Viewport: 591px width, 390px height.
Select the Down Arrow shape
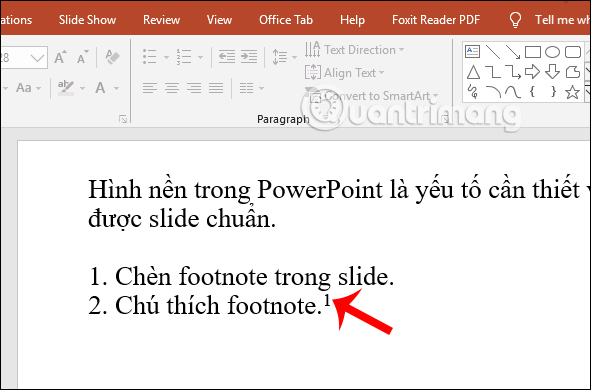click(552, 72)
